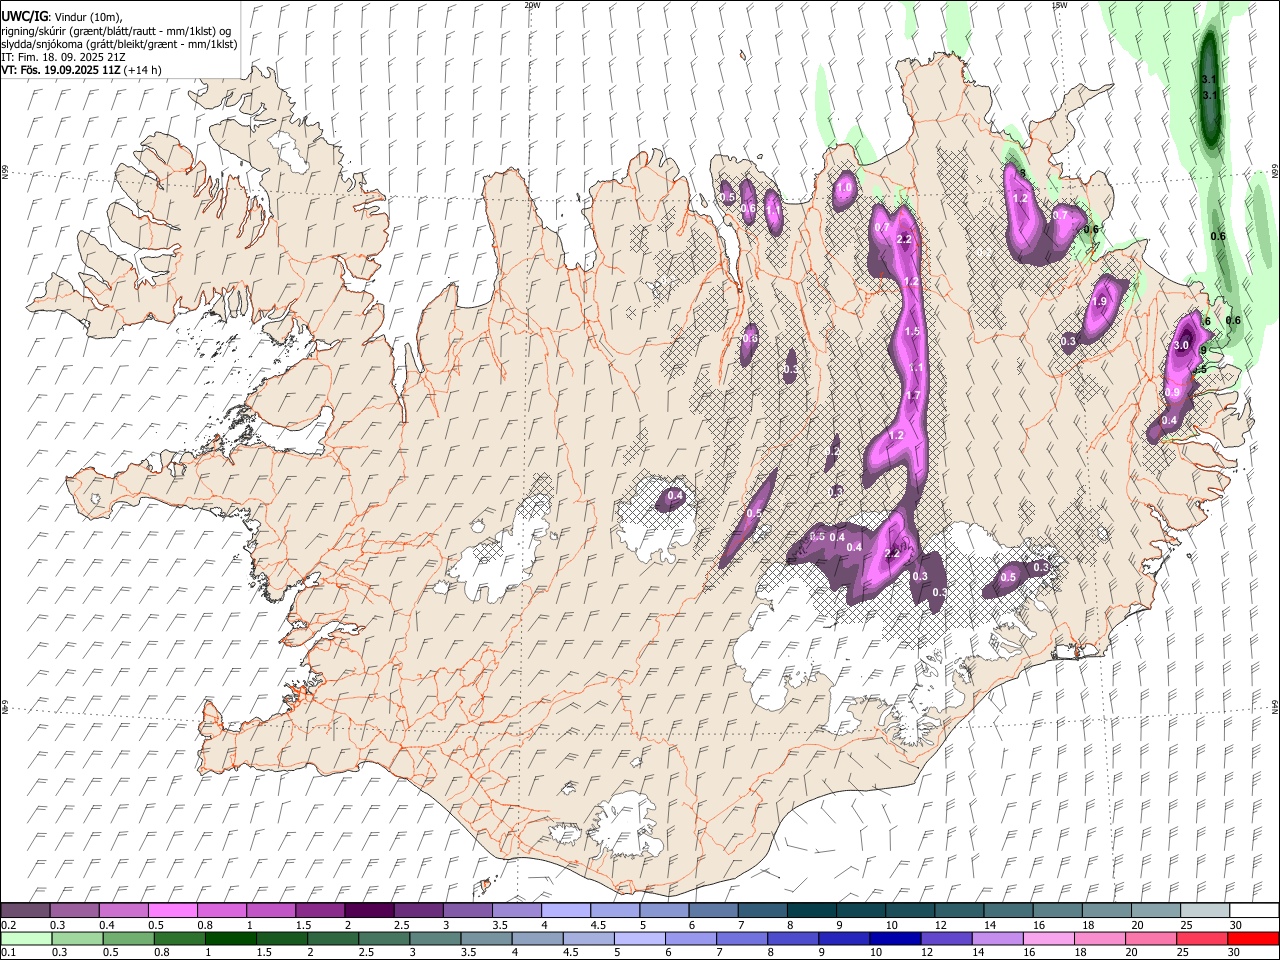Click the 3.5–4 lavender snow legend swatch
This screenshot has width=1280, height=960.
tap(516, 911)
